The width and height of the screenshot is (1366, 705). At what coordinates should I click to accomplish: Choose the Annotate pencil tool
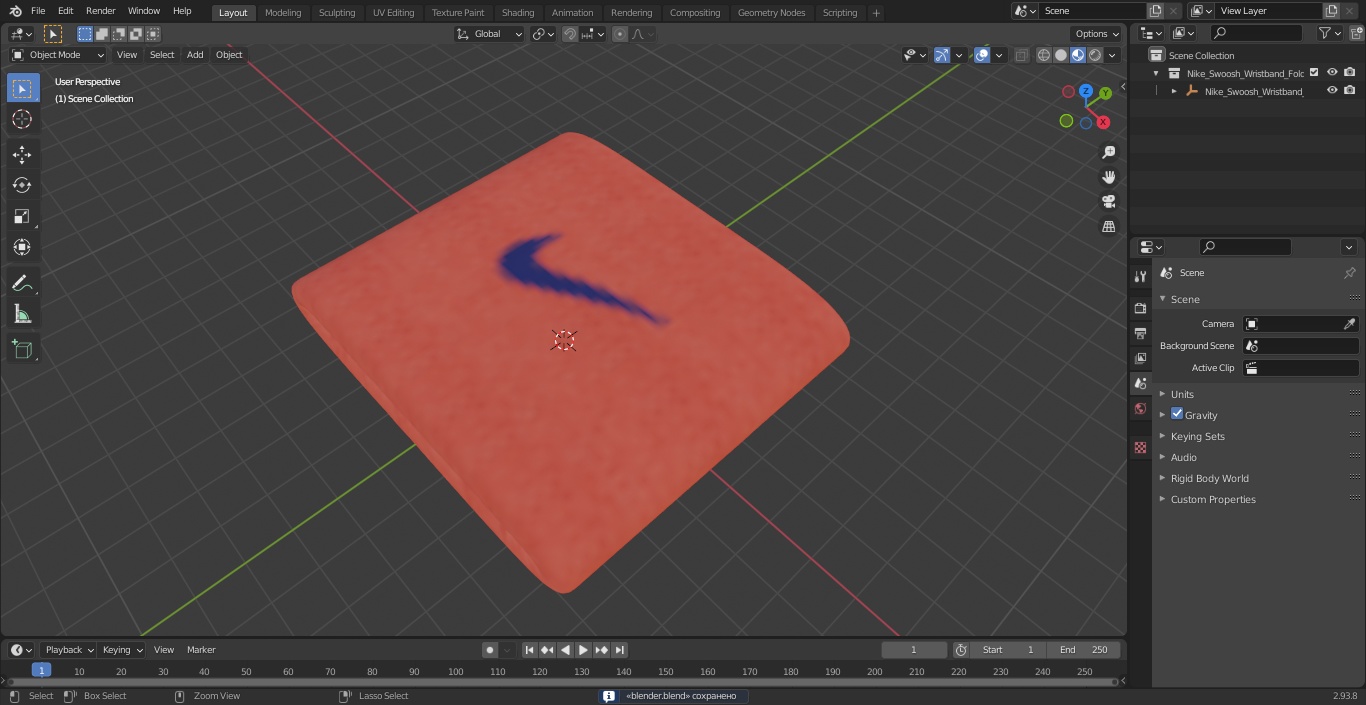coord(22,283)
